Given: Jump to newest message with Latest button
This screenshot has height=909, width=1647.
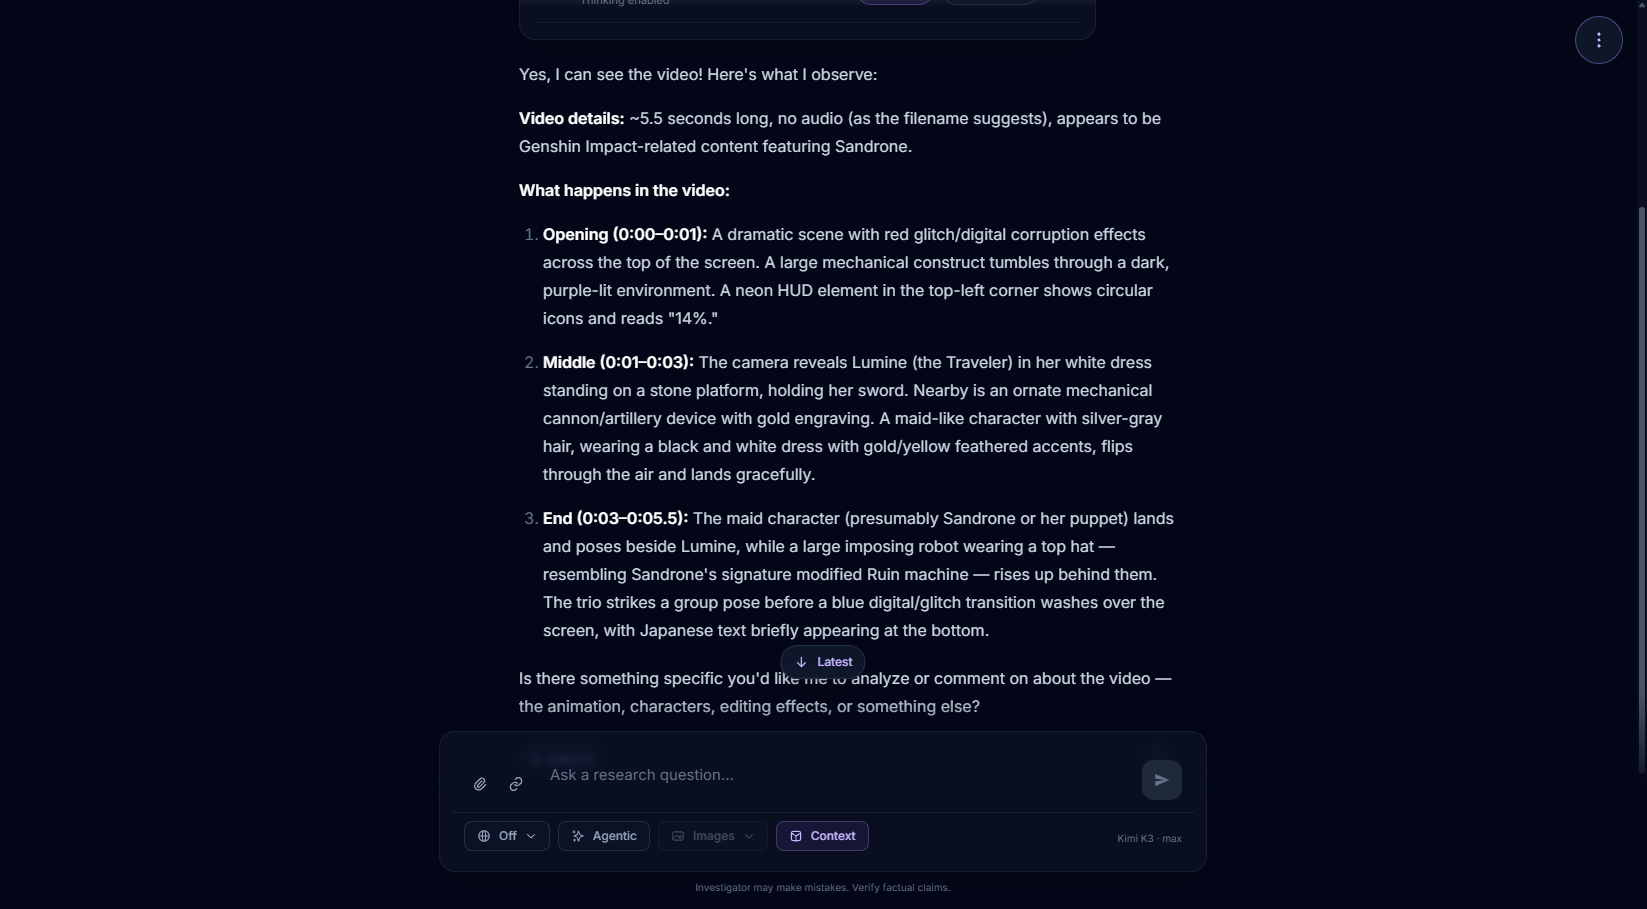Looking at the screenshot, I should tap(823, 662).
